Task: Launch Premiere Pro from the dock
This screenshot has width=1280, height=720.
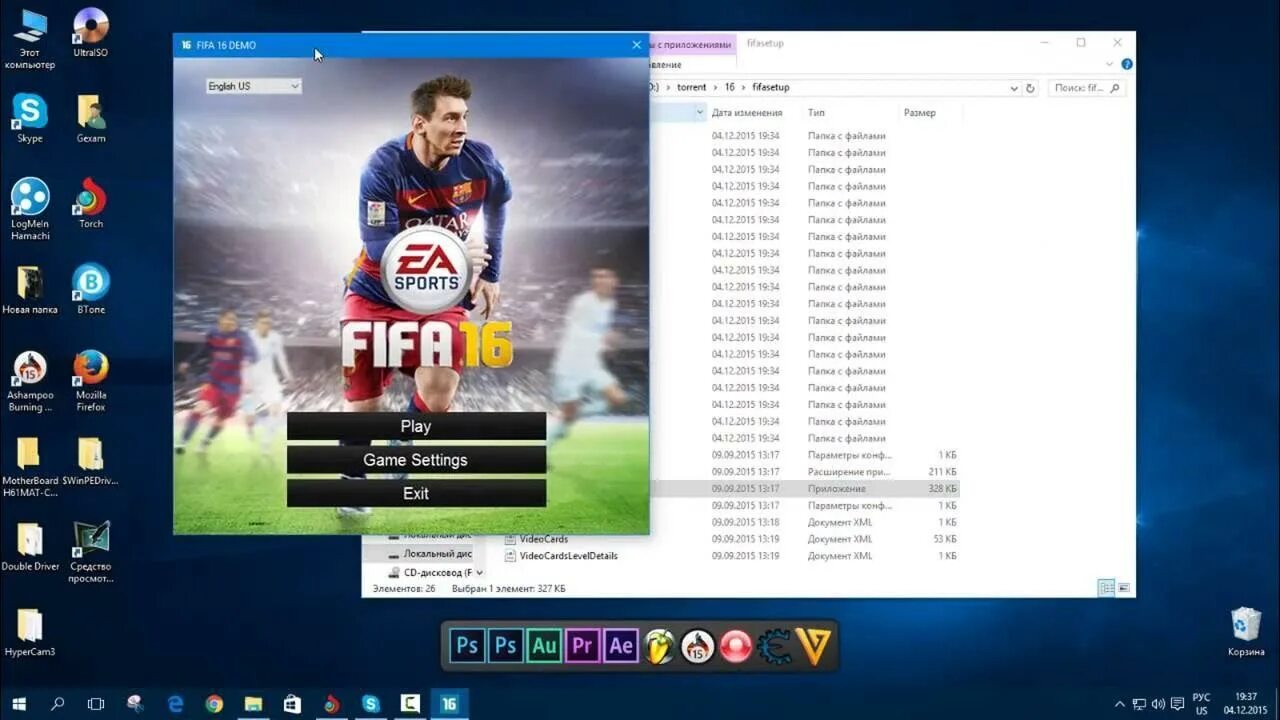Action: pos(582,646)
